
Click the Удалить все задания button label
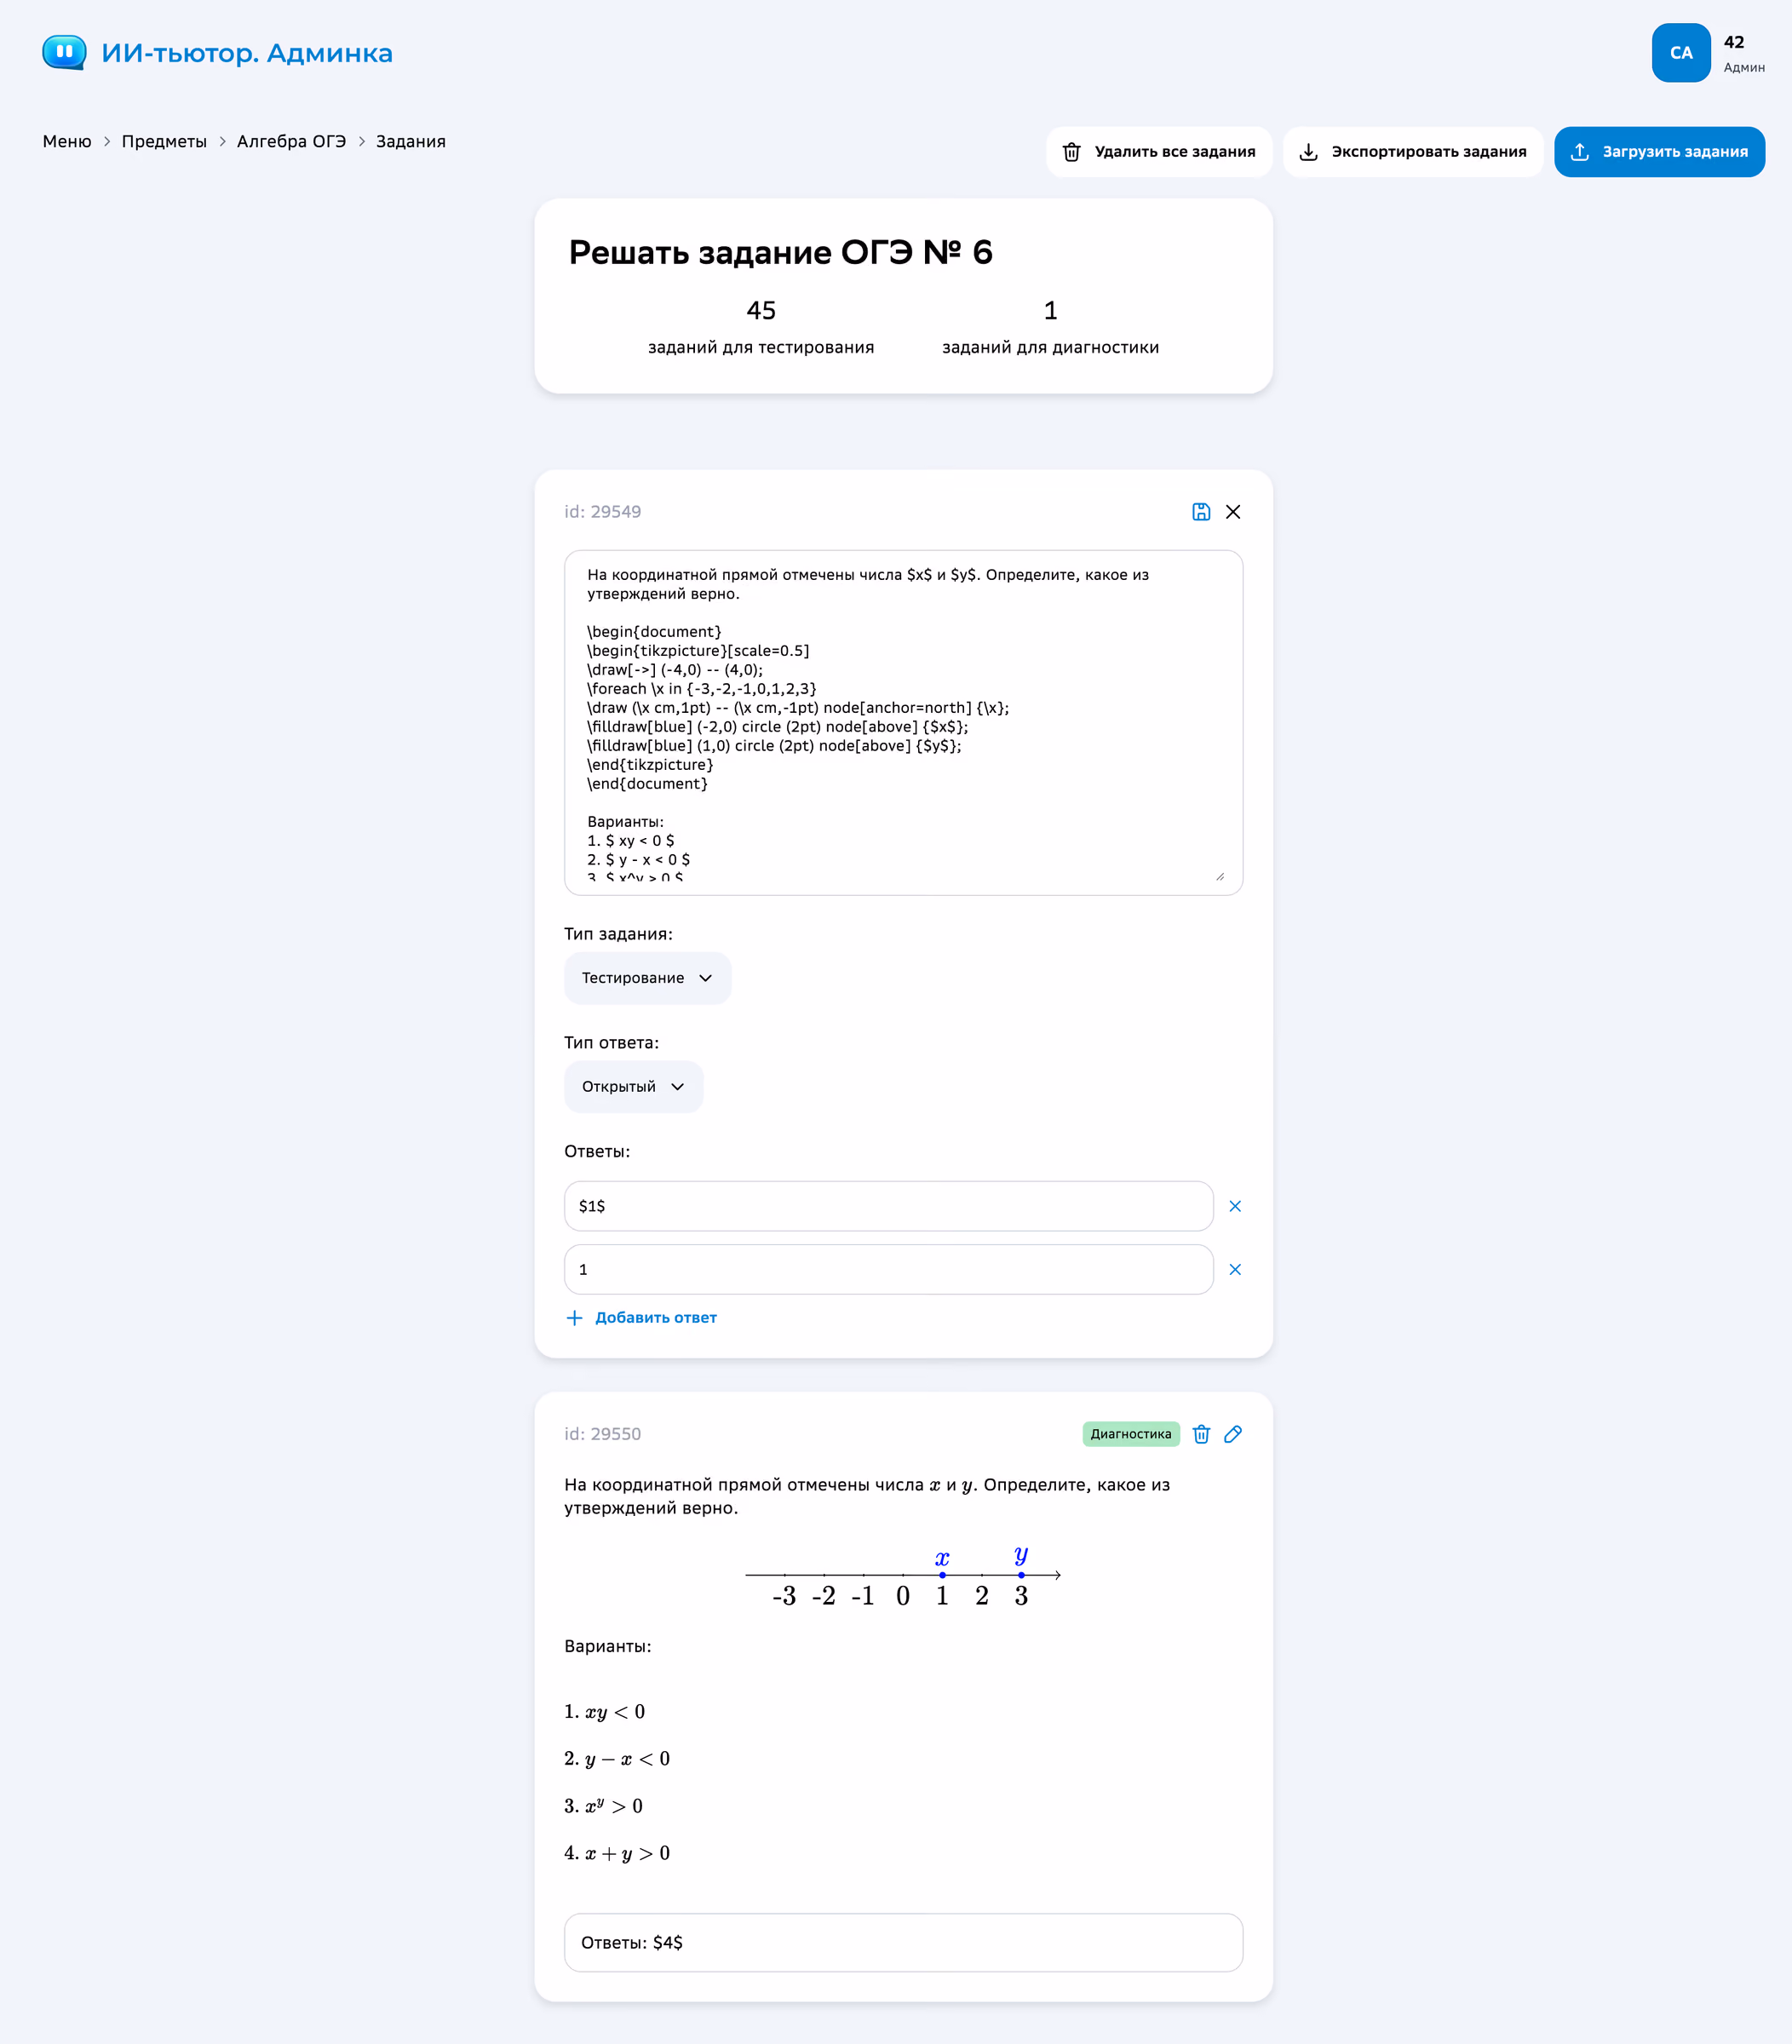pyautogui.click(x=1175, y=152)
